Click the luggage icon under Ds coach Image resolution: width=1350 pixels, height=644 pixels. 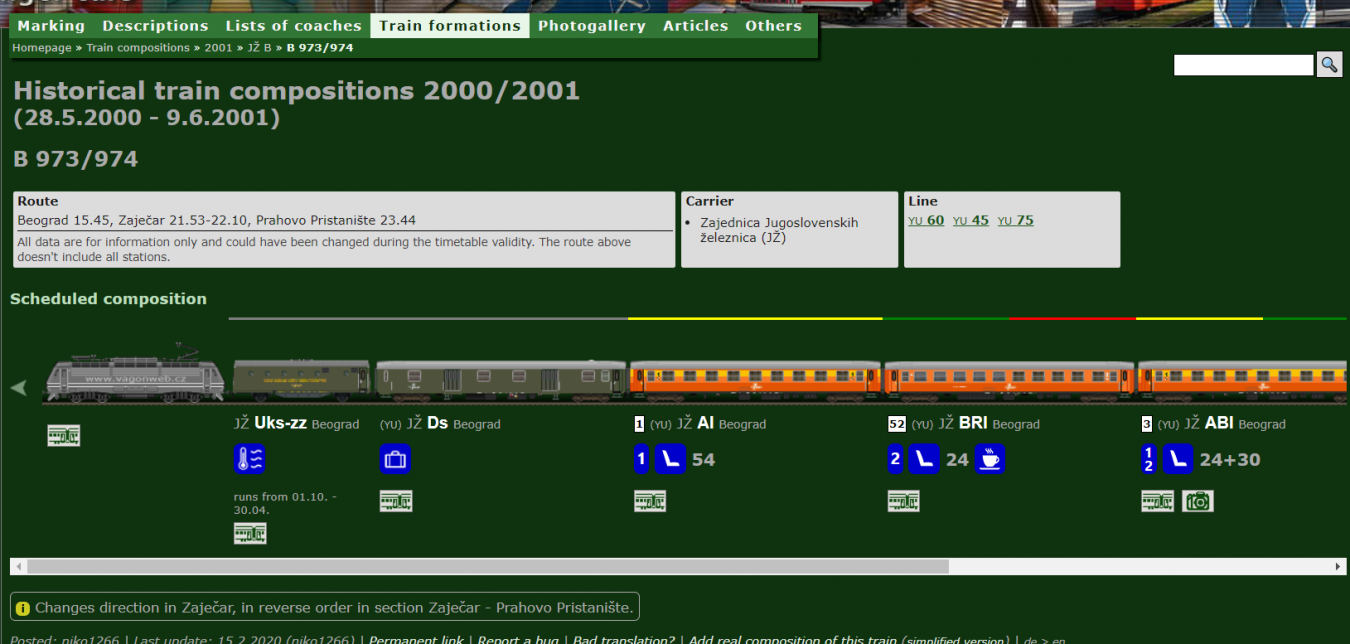[x=395, y=459]
